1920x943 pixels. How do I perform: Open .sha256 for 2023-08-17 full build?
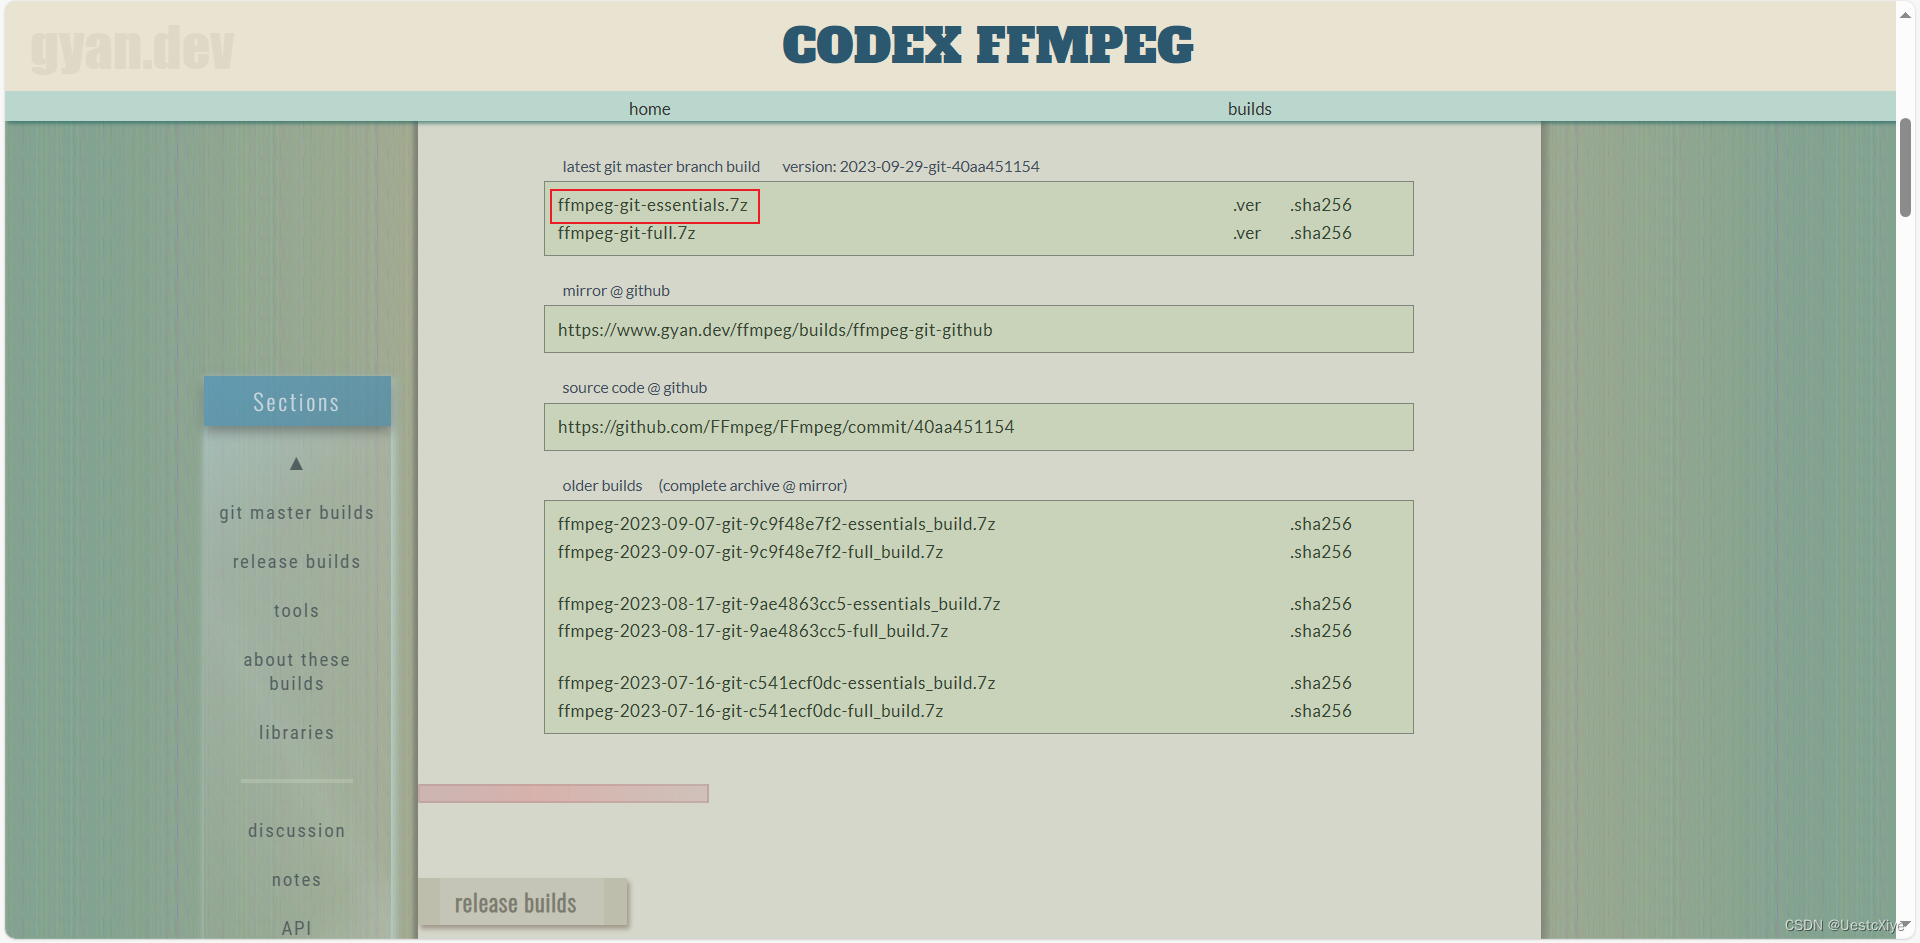coord(1320,631)
